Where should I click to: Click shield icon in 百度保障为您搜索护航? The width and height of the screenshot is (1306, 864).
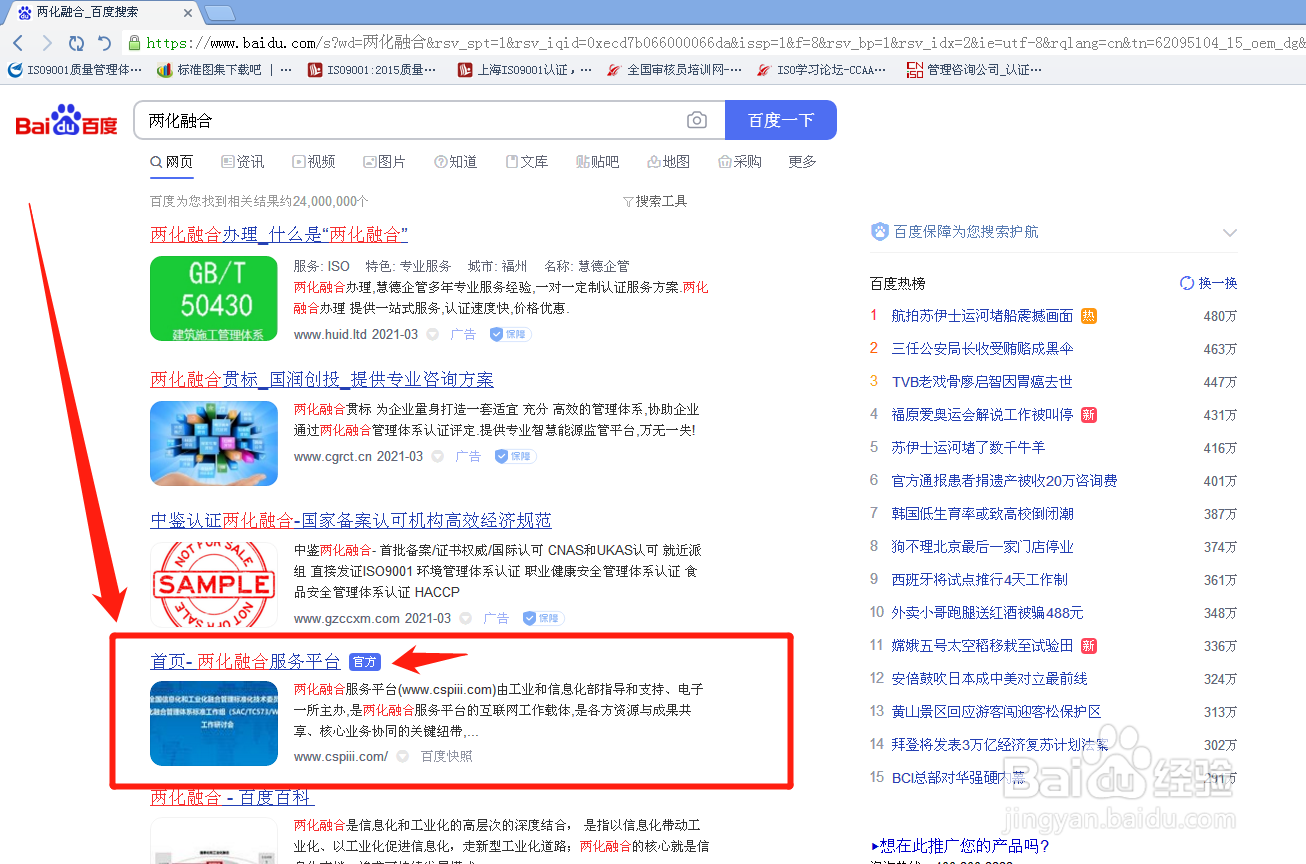[879, 232]
